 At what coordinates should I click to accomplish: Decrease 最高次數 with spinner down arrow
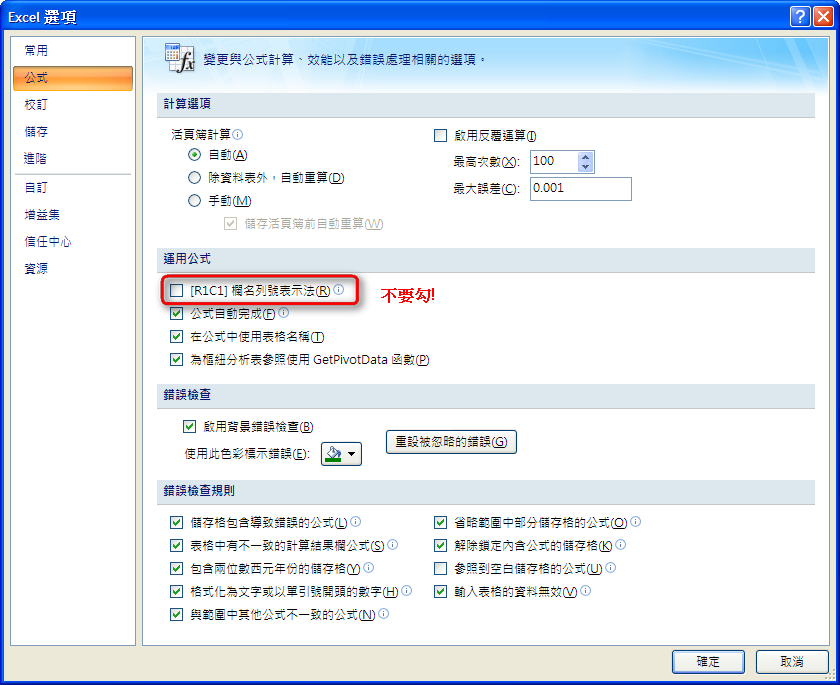(x=586, y=167)
